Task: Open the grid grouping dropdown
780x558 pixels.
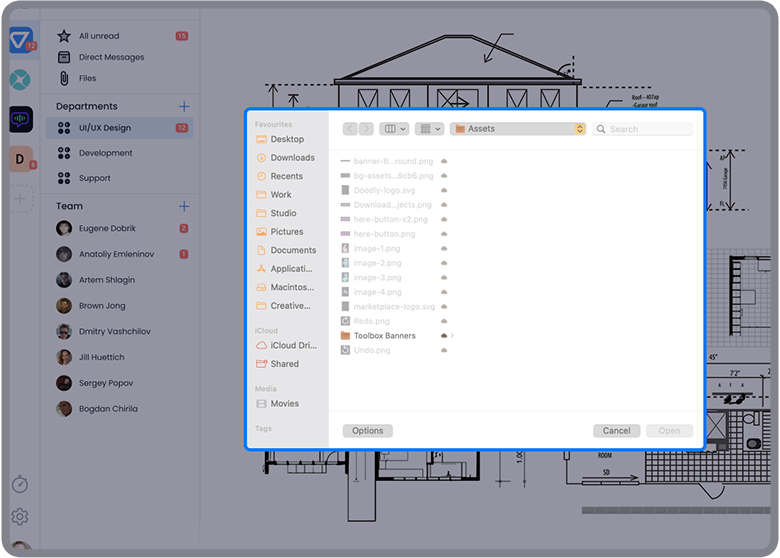Action: [430, 129]
